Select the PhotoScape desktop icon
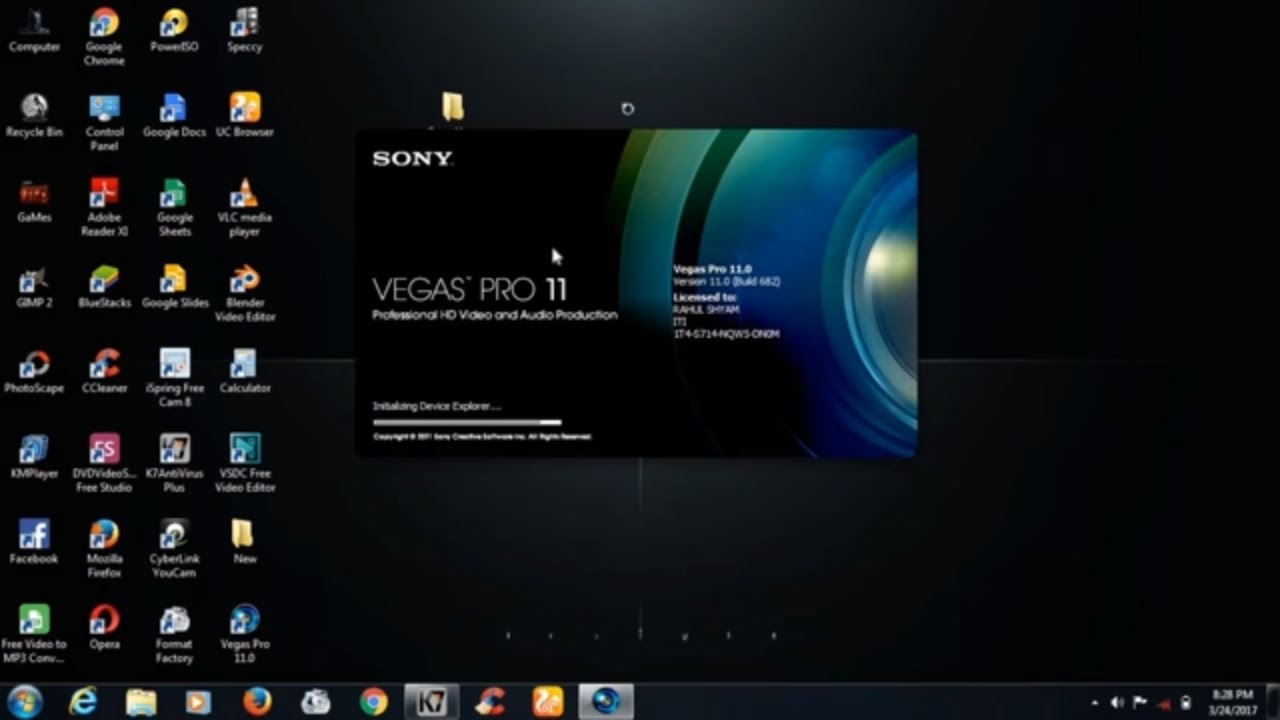1280x720 pixels. pyautogui.click(x=34, y=371)
